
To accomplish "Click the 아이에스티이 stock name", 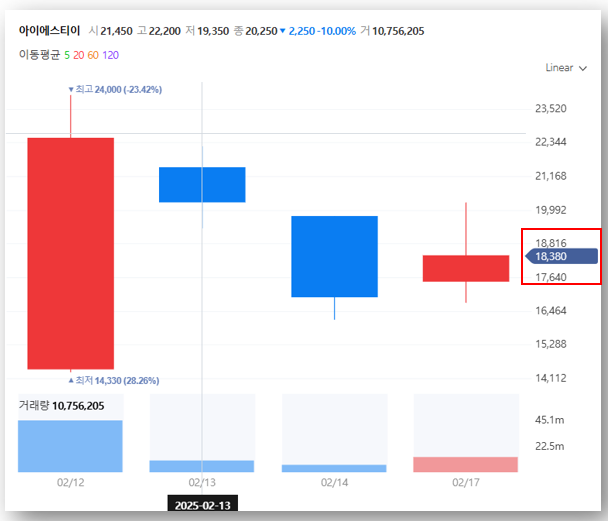I will pyautogui.click(x=49, y=31).
